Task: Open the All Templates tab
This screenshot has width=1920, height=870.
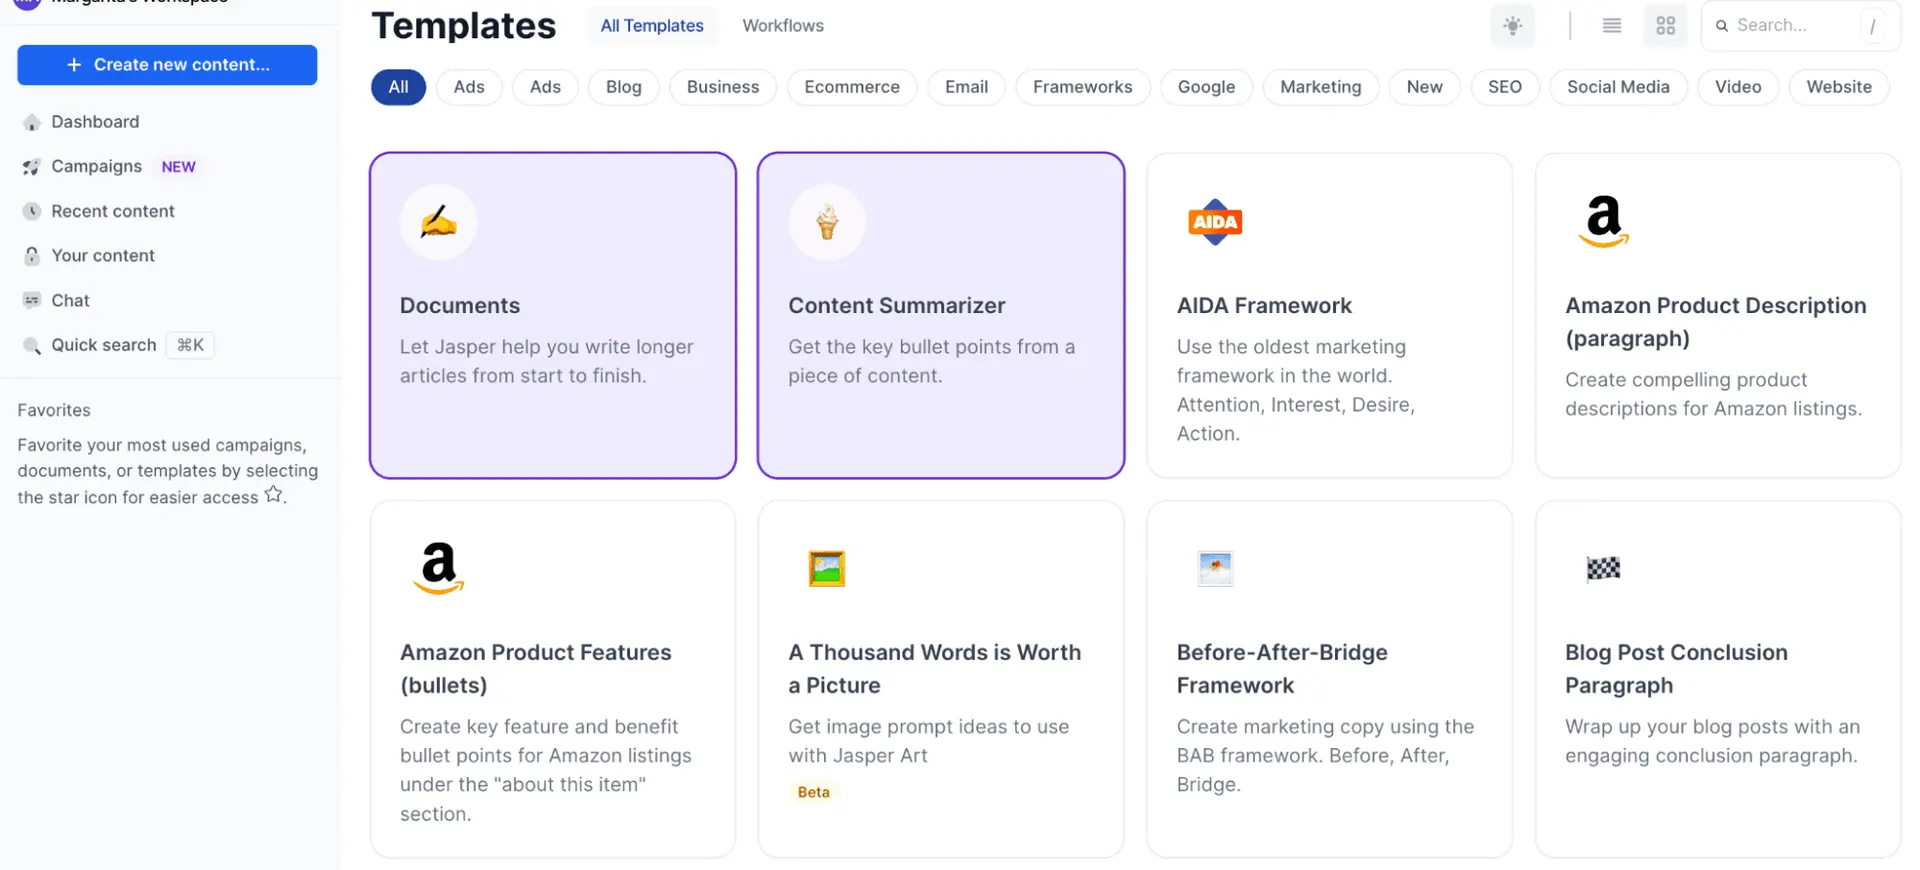Action: pos(652,26)
